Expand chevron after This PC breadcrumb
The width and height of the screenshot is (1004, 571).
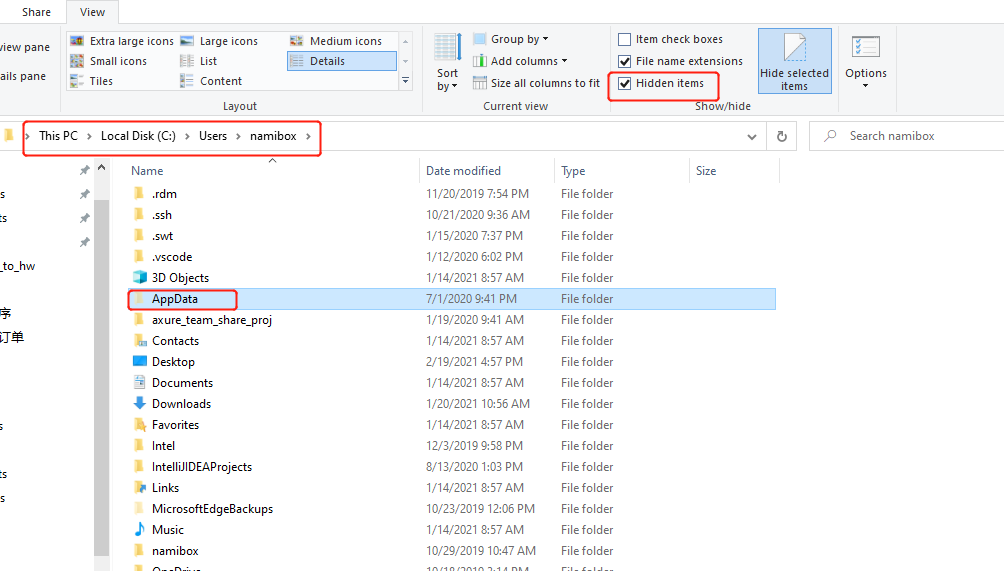click(89, 136)
